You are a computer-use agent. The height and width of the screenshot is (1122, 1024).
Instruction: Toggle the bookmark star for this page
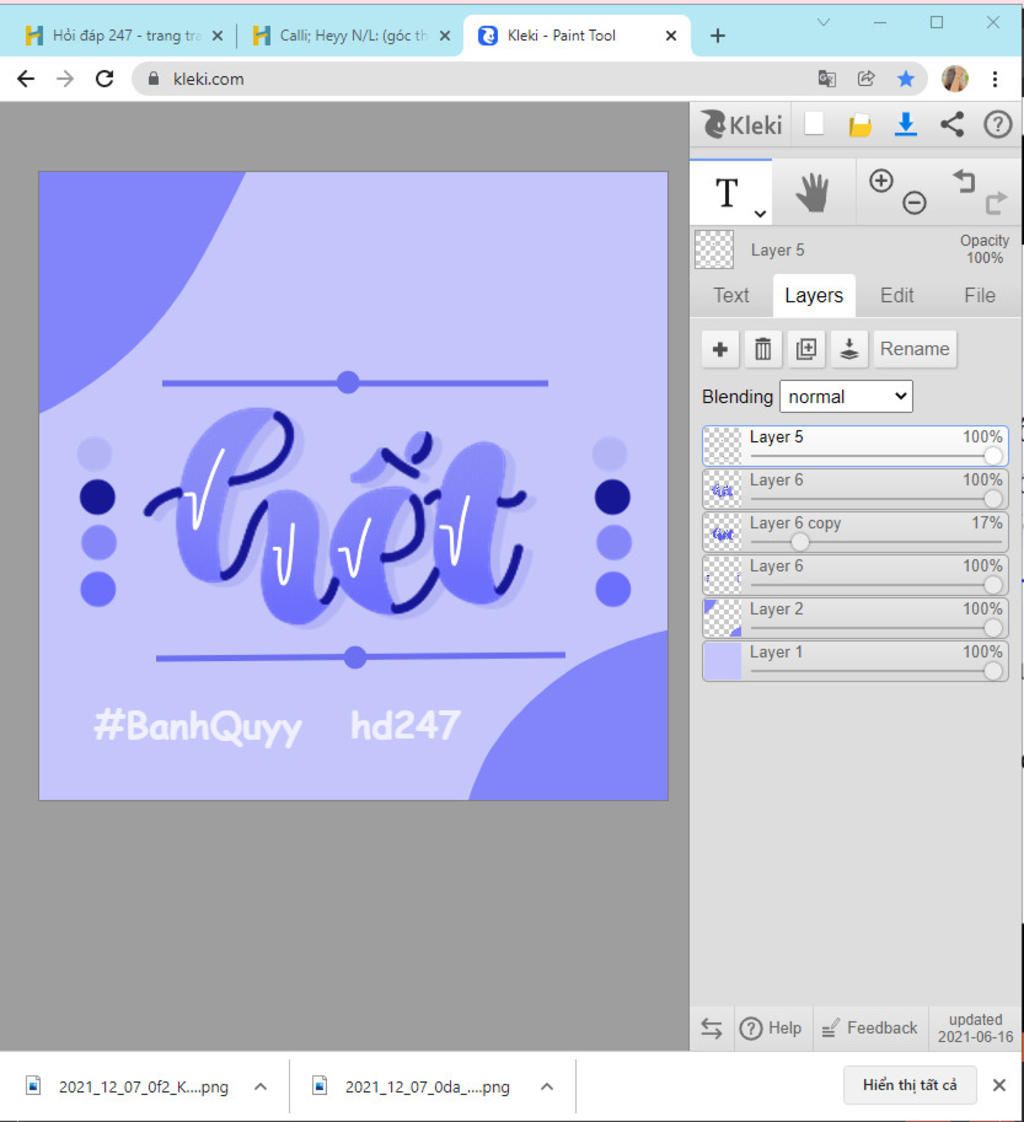[905, 79]
